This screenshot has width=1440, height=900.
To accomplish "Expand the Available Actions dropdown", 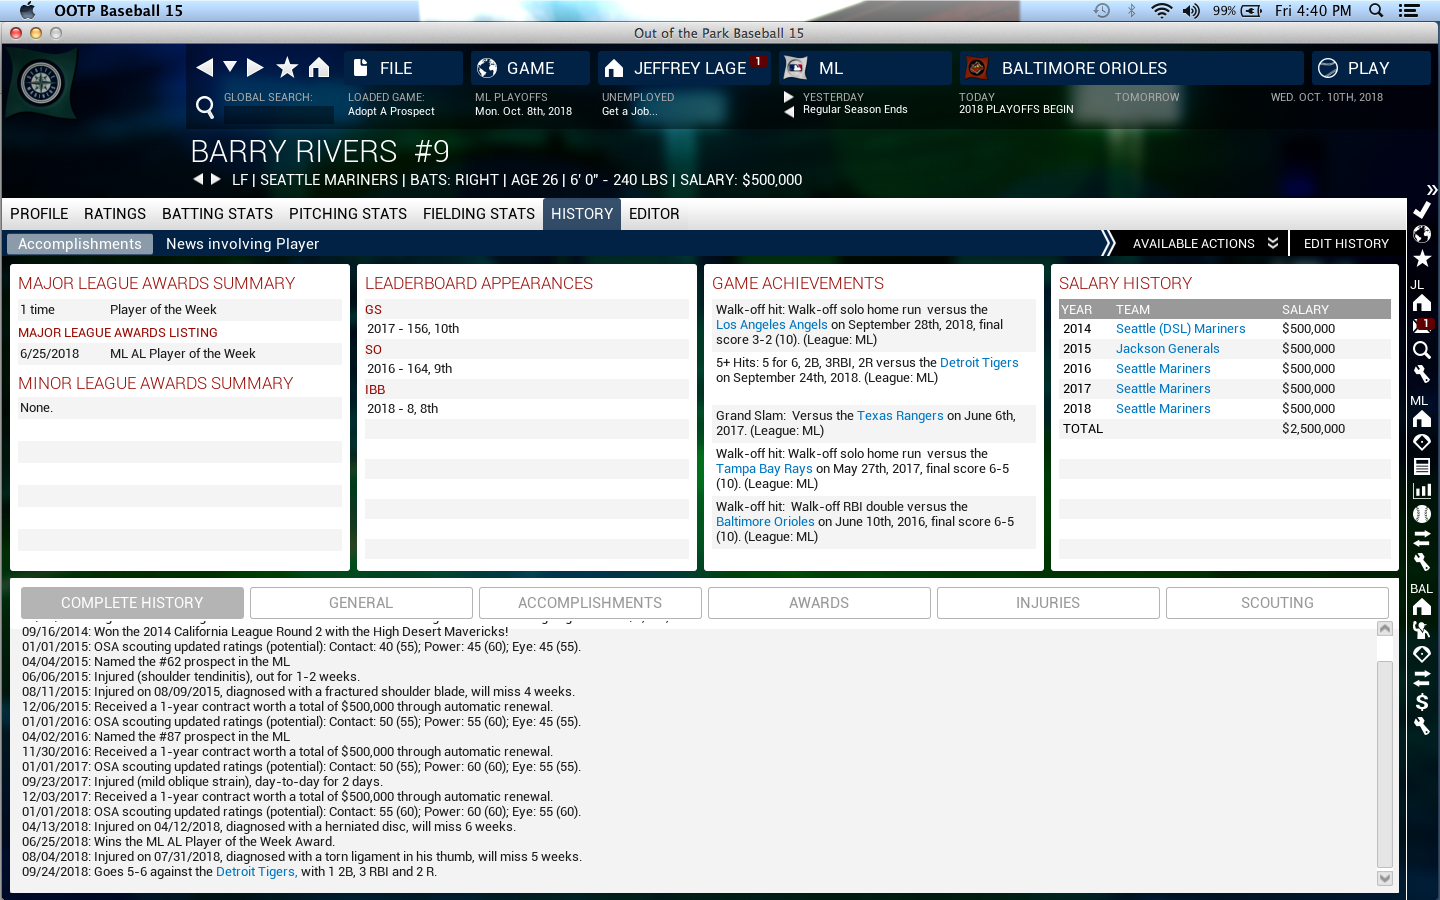I will 1205,243.
